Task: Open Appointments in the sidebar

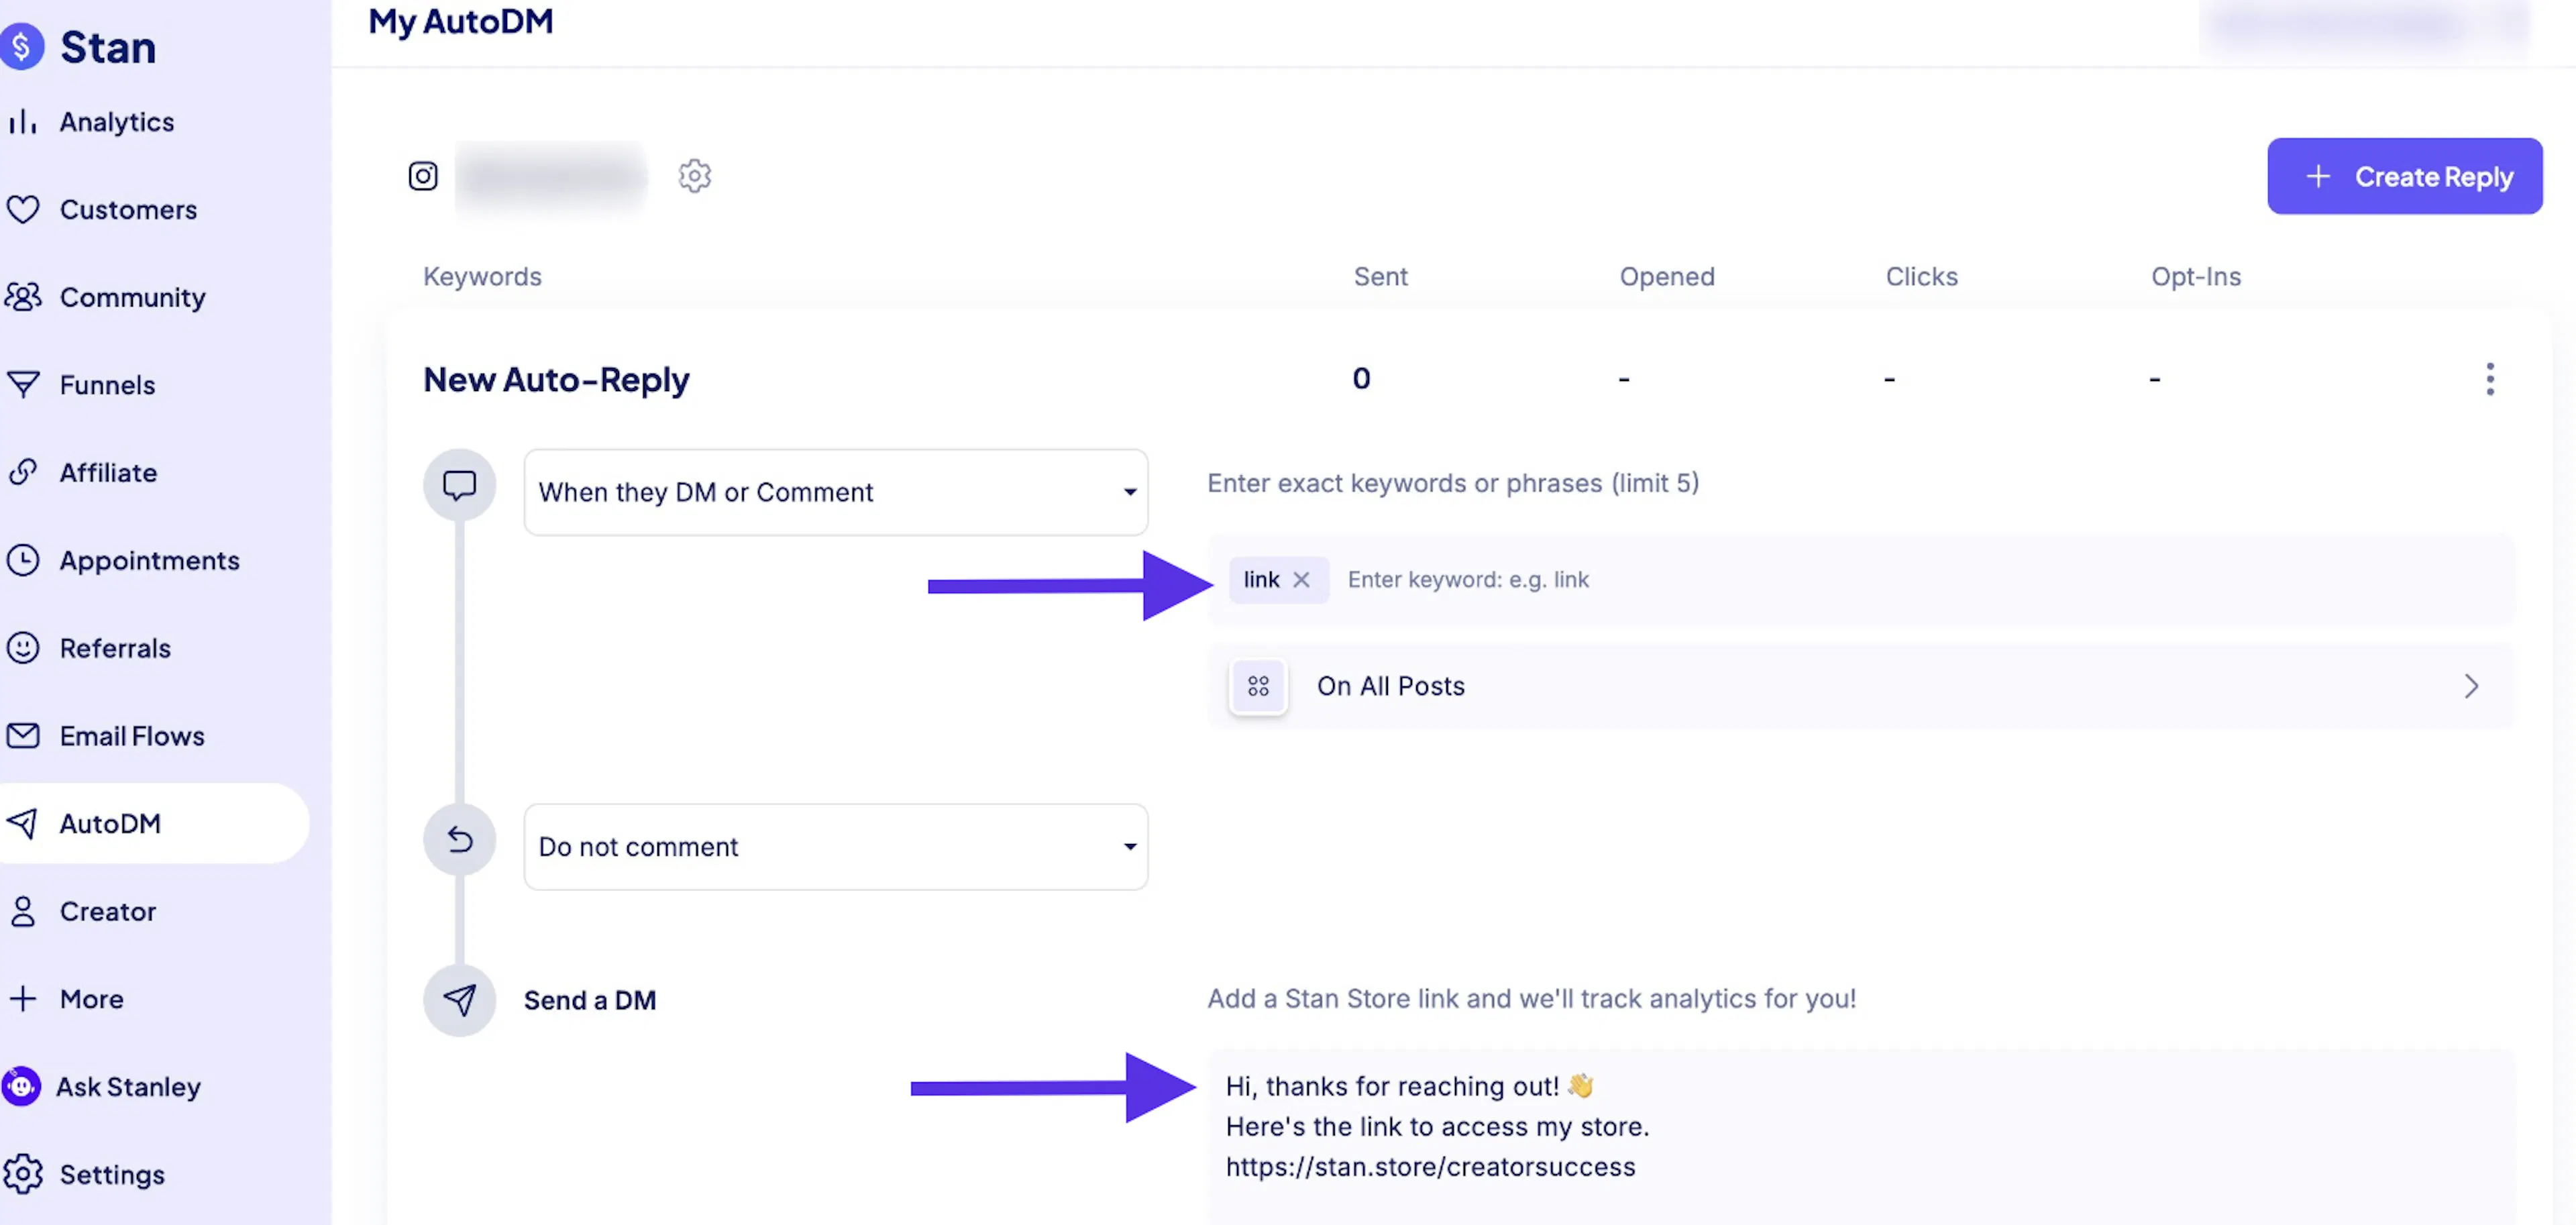Action: [x=149, y=560]
